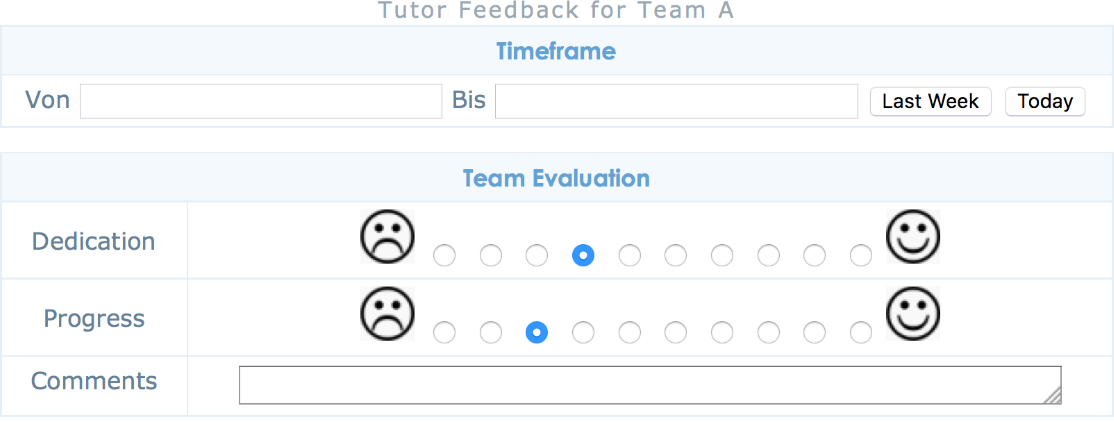
Task: Click the sad face icon in Dedication row
Action: (x=387, y=237)
